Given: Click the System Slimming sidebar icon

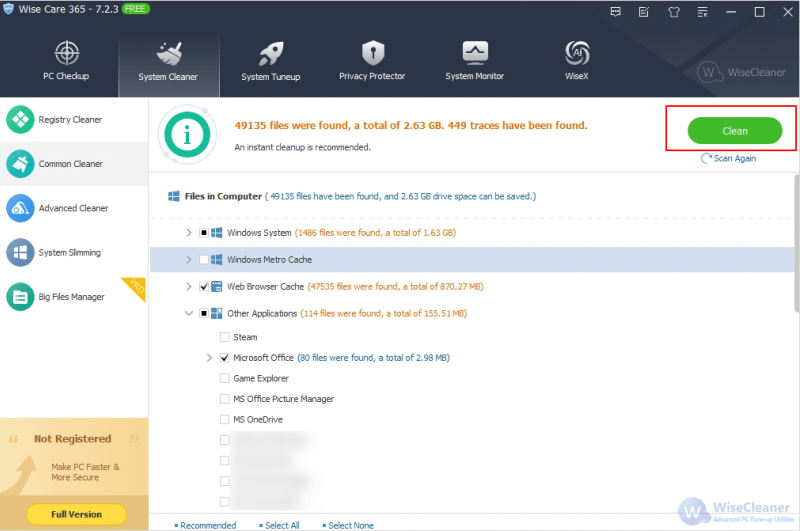Looking at the screenshot, I should point(20,252).
